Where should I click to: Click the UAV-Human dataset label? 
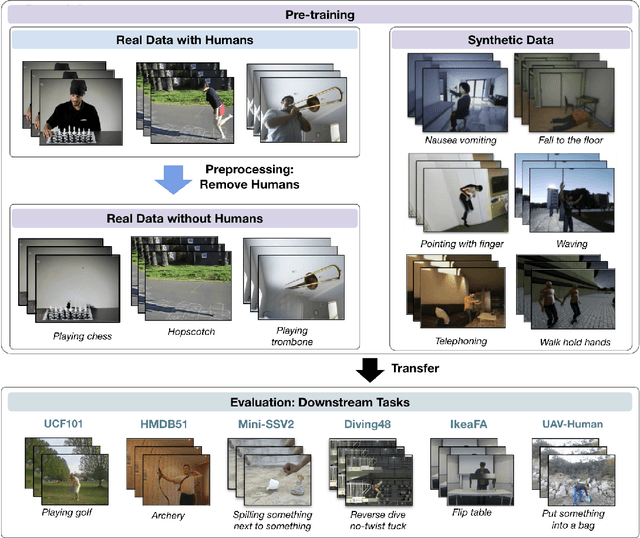click(575, 424)
